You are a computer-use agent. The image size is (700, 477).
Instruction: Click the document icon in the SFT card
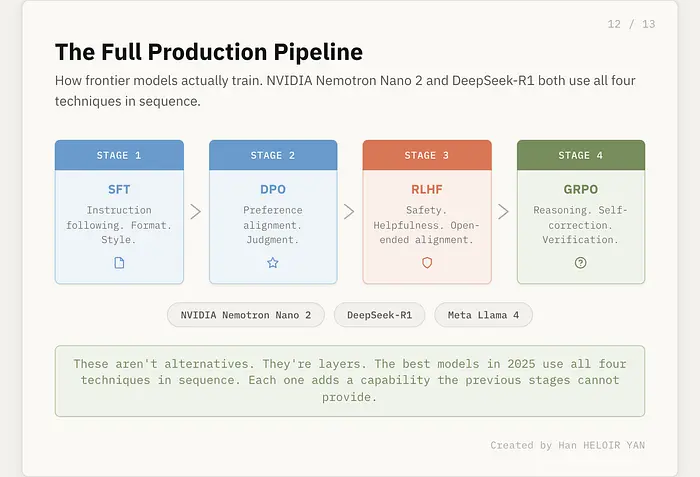pyautogui.click(x=119, y=263)
